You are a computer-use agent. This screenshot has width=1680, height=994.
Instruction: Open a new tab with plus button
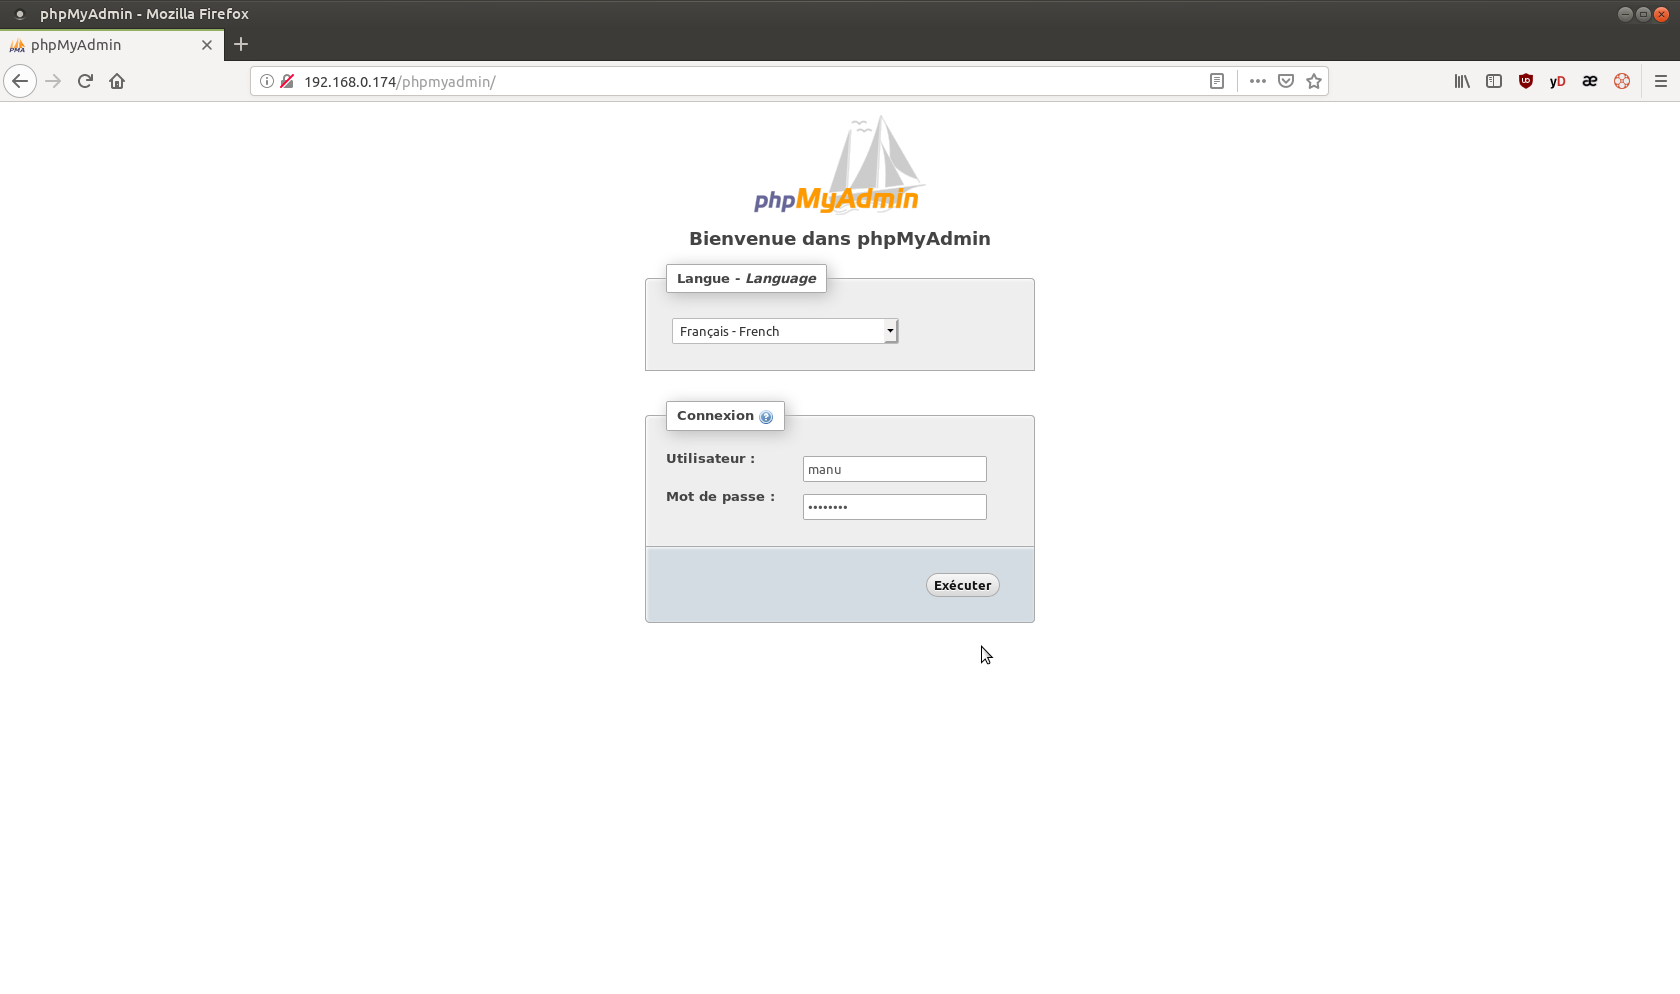pyautogui.click(x=241, y=44)
